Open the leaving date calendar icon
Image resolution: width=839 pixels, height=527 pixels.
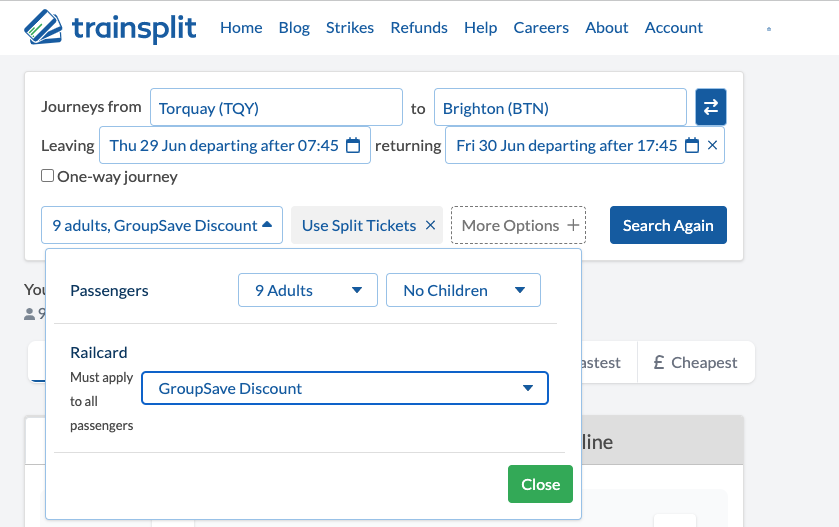[353, 145]
